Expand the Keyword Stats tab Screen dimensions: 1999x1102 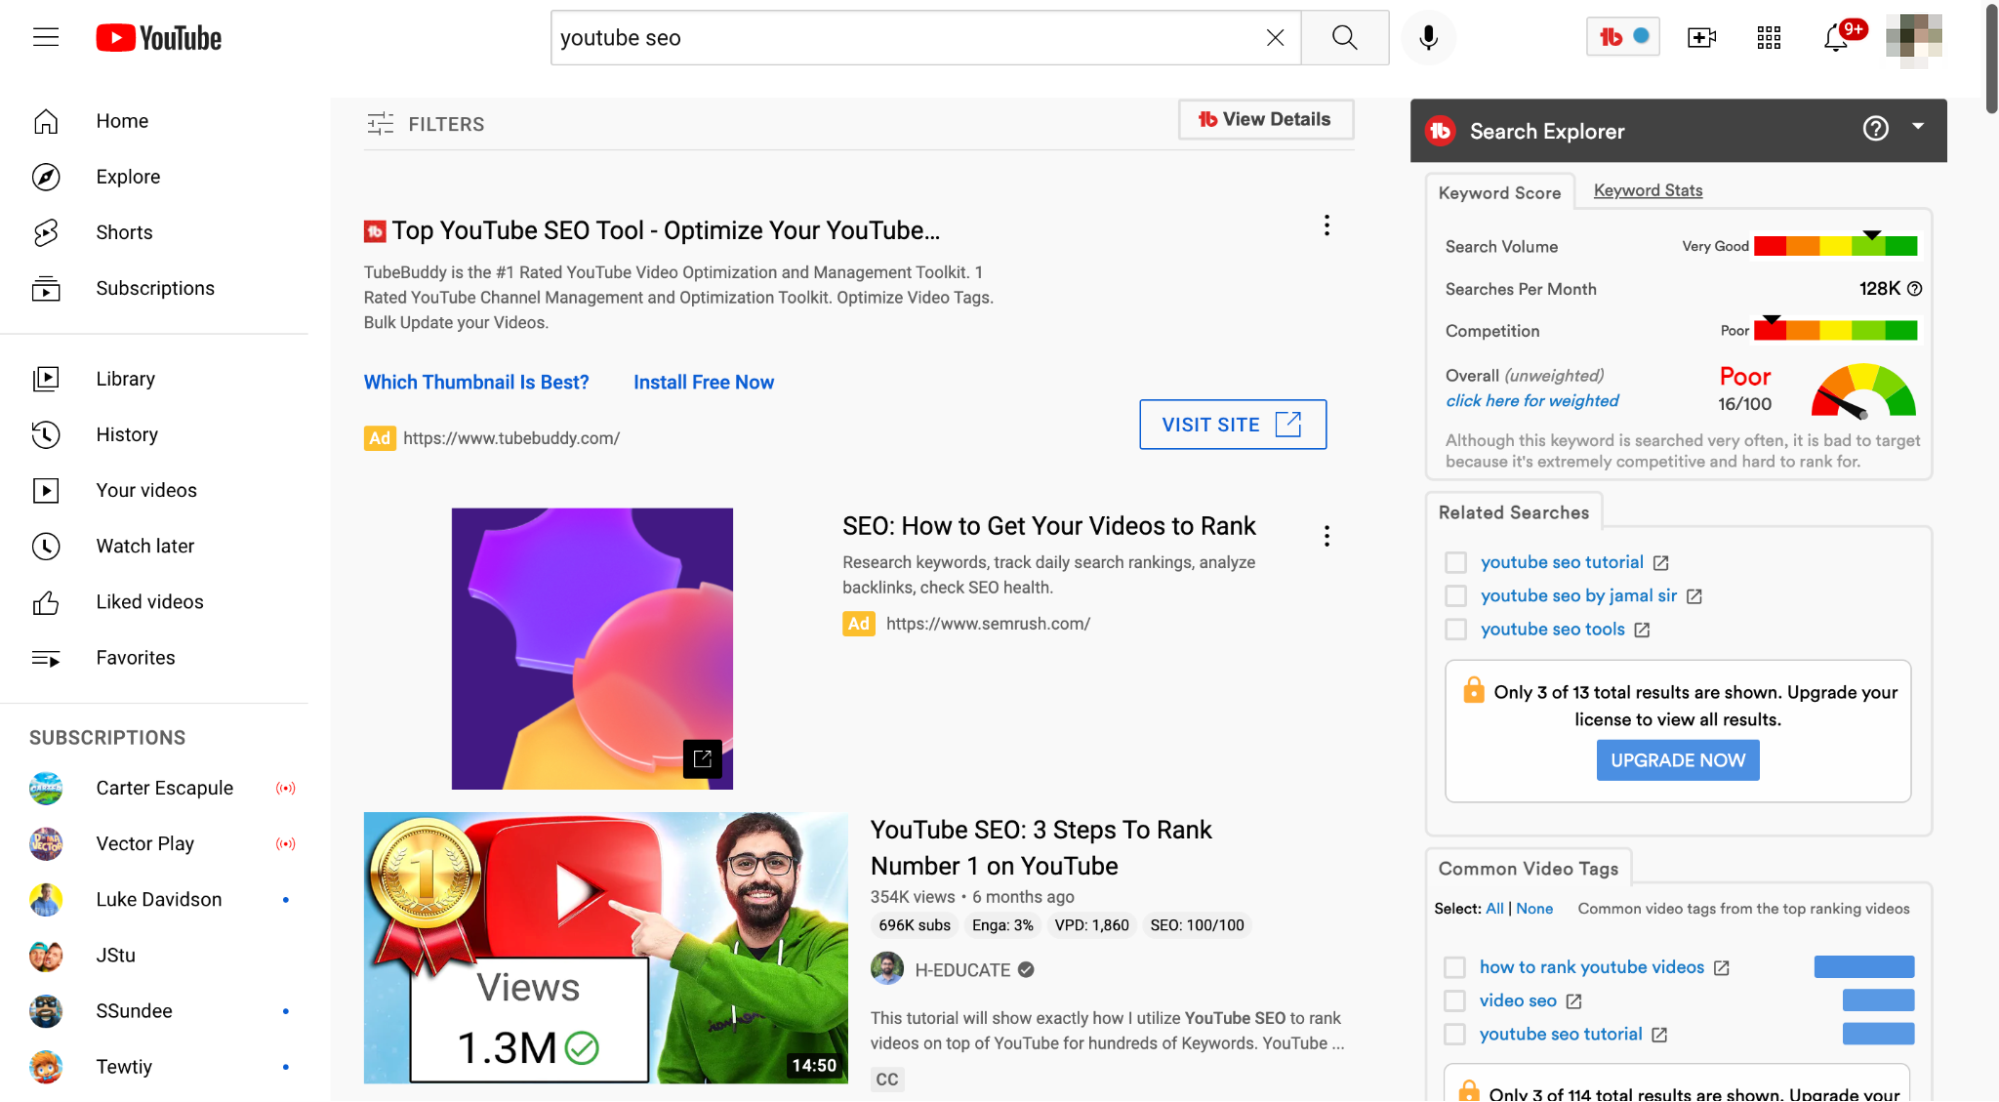pos(1648,190)
